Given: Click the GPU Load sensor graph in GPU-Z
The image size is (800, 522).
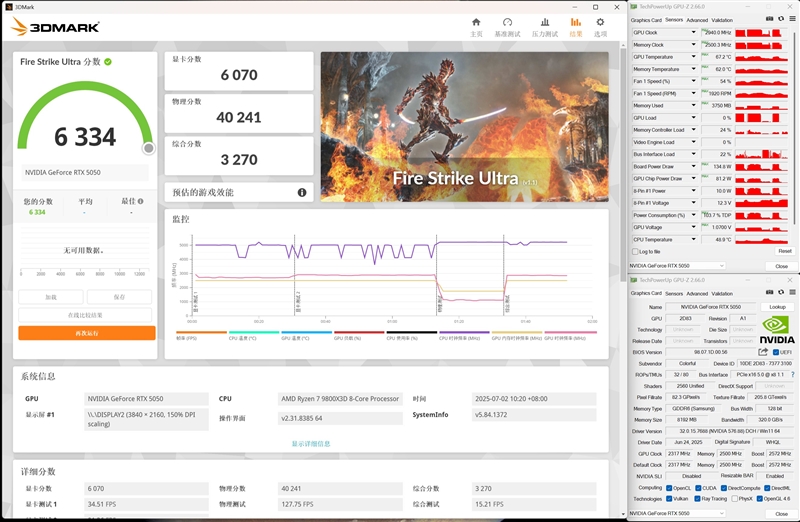Looking at the screenshot, I should pyautogui.click(x=761, y=117).
